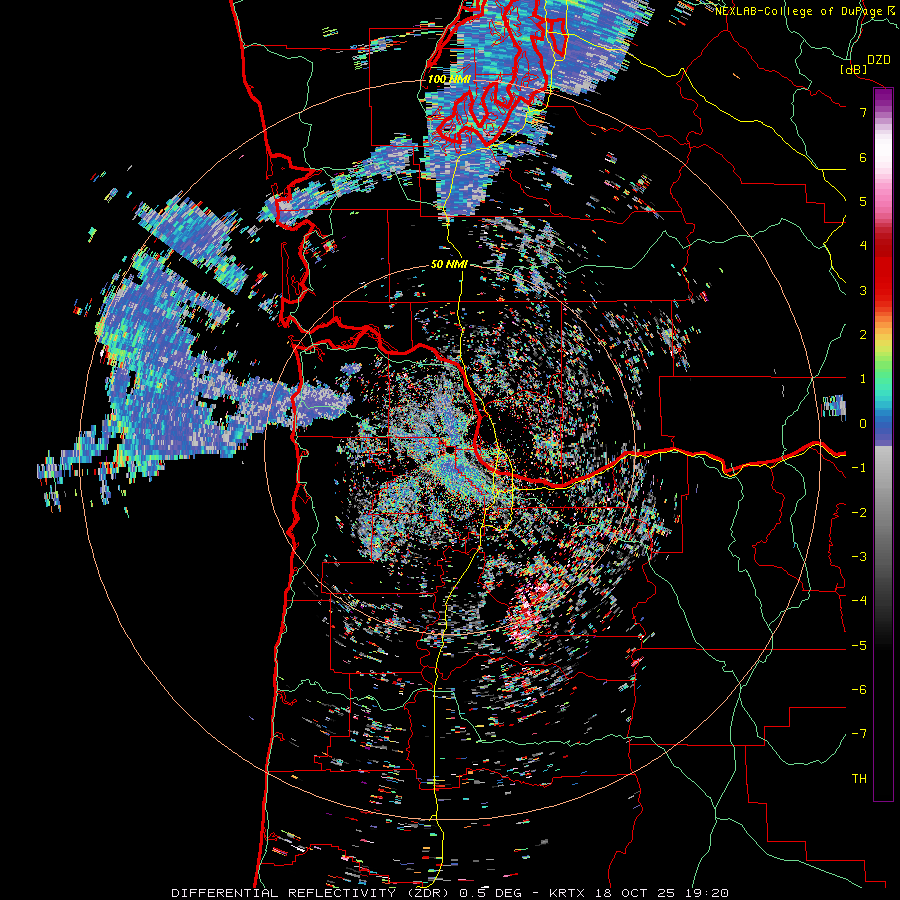Screen dimensions: 900x900
Task: Click the TH threshold label on scale
Action: tap(859, 779)
